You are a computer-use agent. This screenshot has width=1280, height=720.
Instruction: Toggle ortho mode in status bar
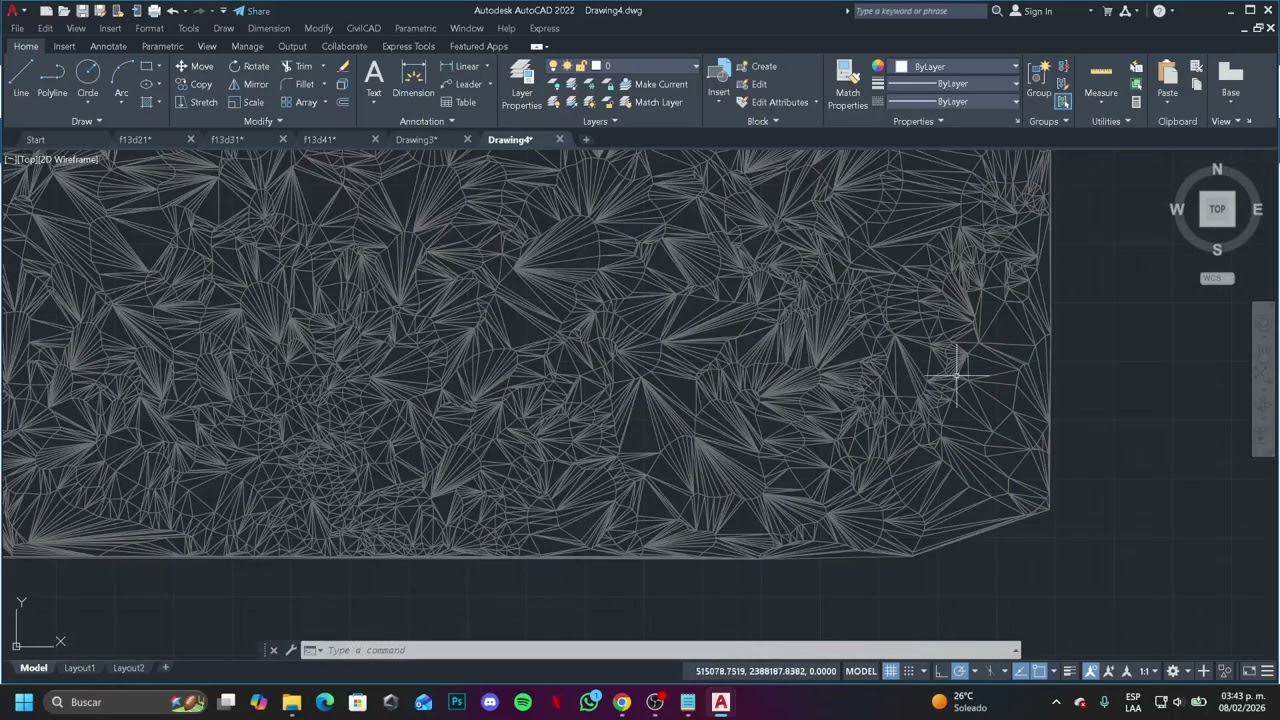(x=941, y=671)
